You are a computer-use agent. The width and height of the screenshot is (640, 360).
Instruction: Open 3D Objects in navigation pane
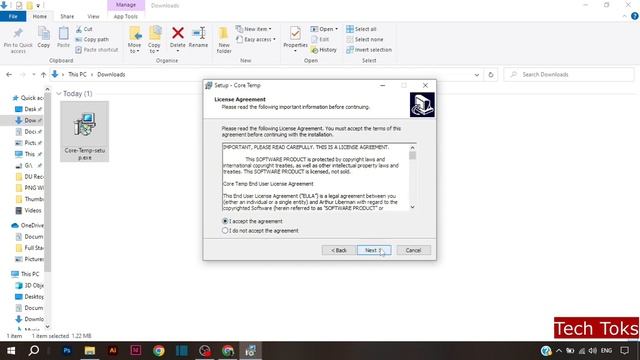[x=29, y=285]
